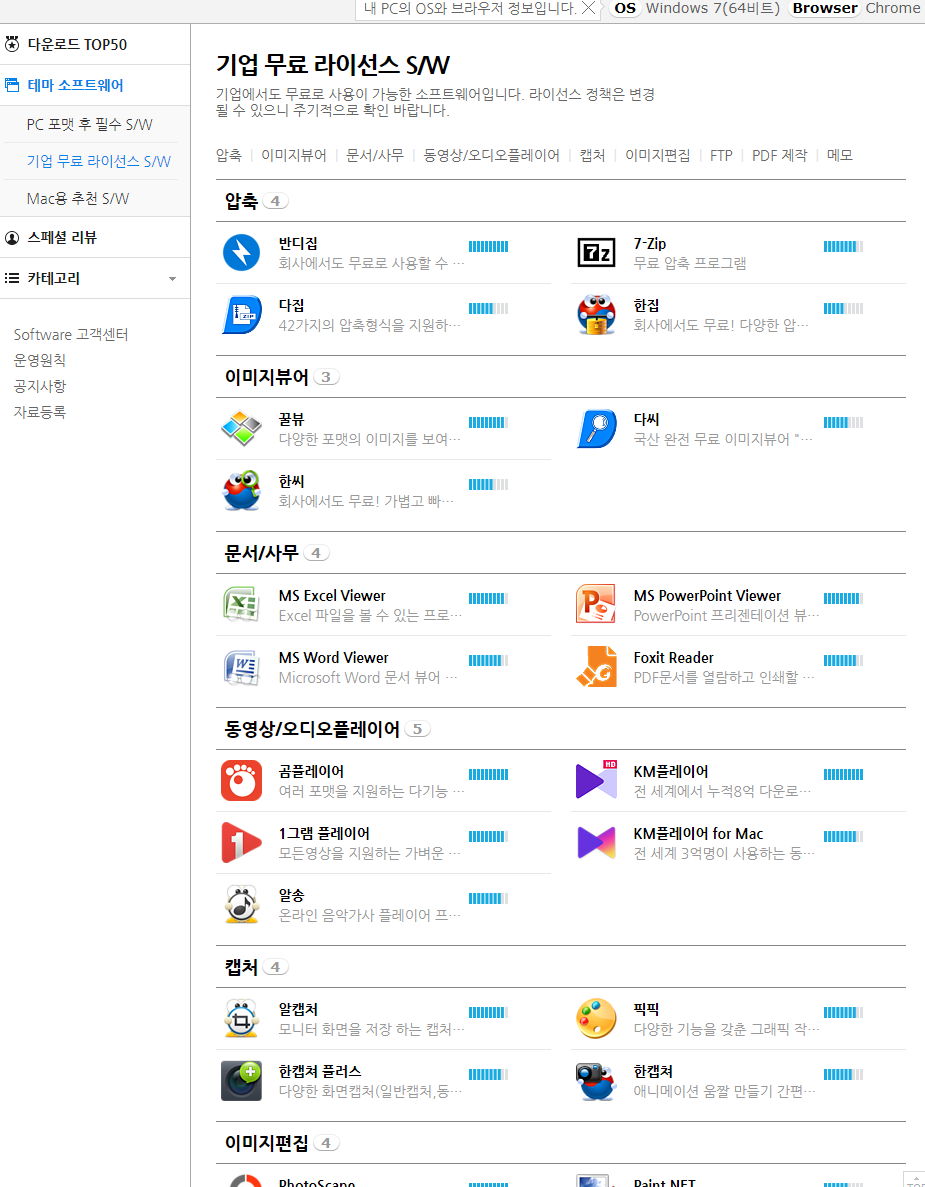
Task: Open the 한캡처 camera icon
Action: coord(596,1081)
